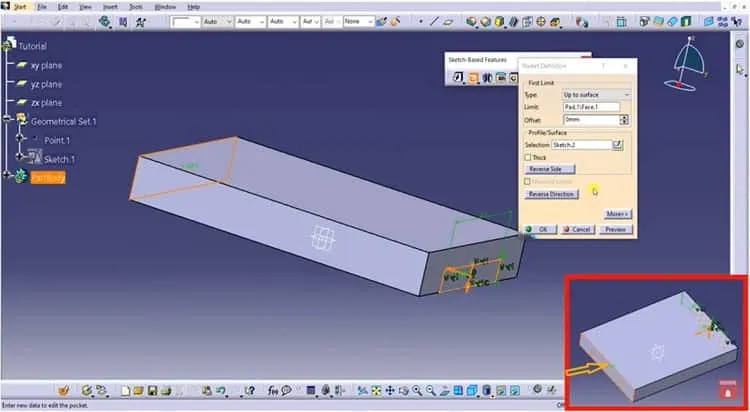Click the Zoom Out magnifier icon
This screenshot has height=412, width=750.
point(430,391)
